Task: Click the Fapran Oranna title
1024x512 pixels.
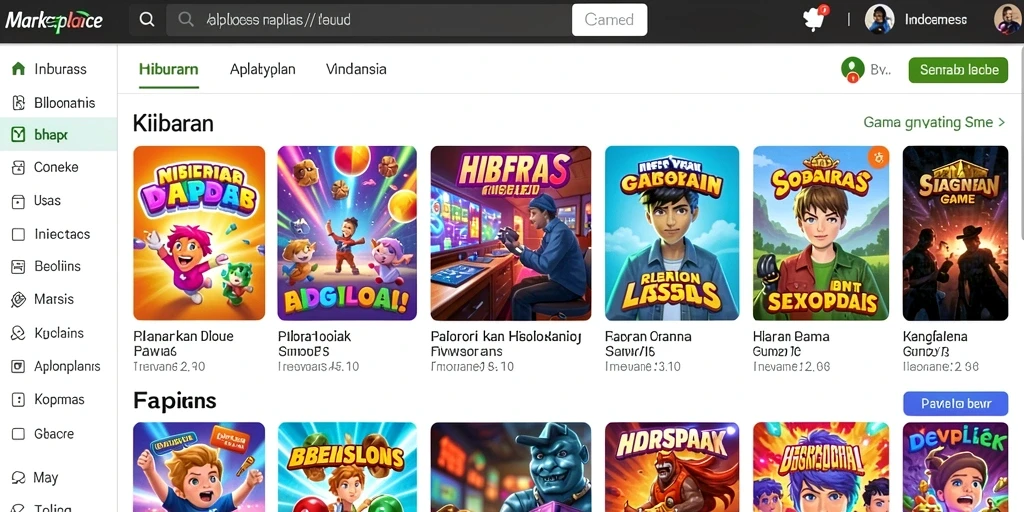Action: click(648, 337)
